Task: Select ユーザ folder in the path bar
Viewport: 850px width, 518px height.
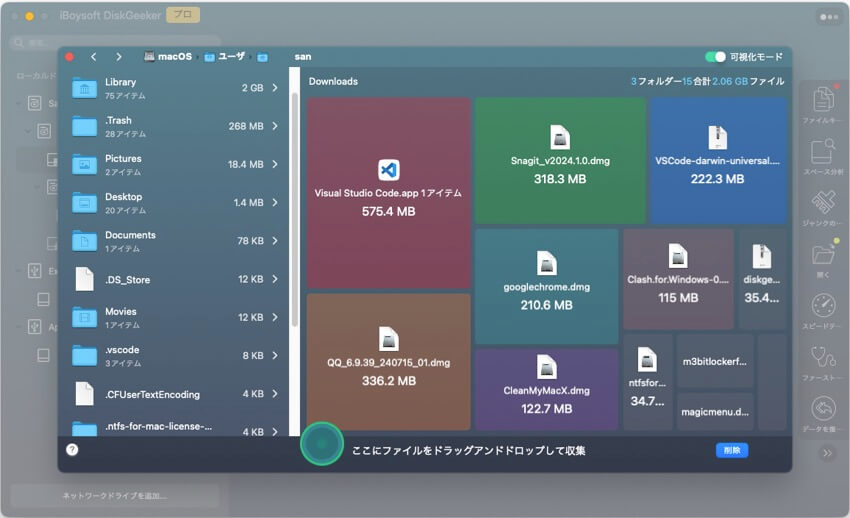Action: pos(224,57)
